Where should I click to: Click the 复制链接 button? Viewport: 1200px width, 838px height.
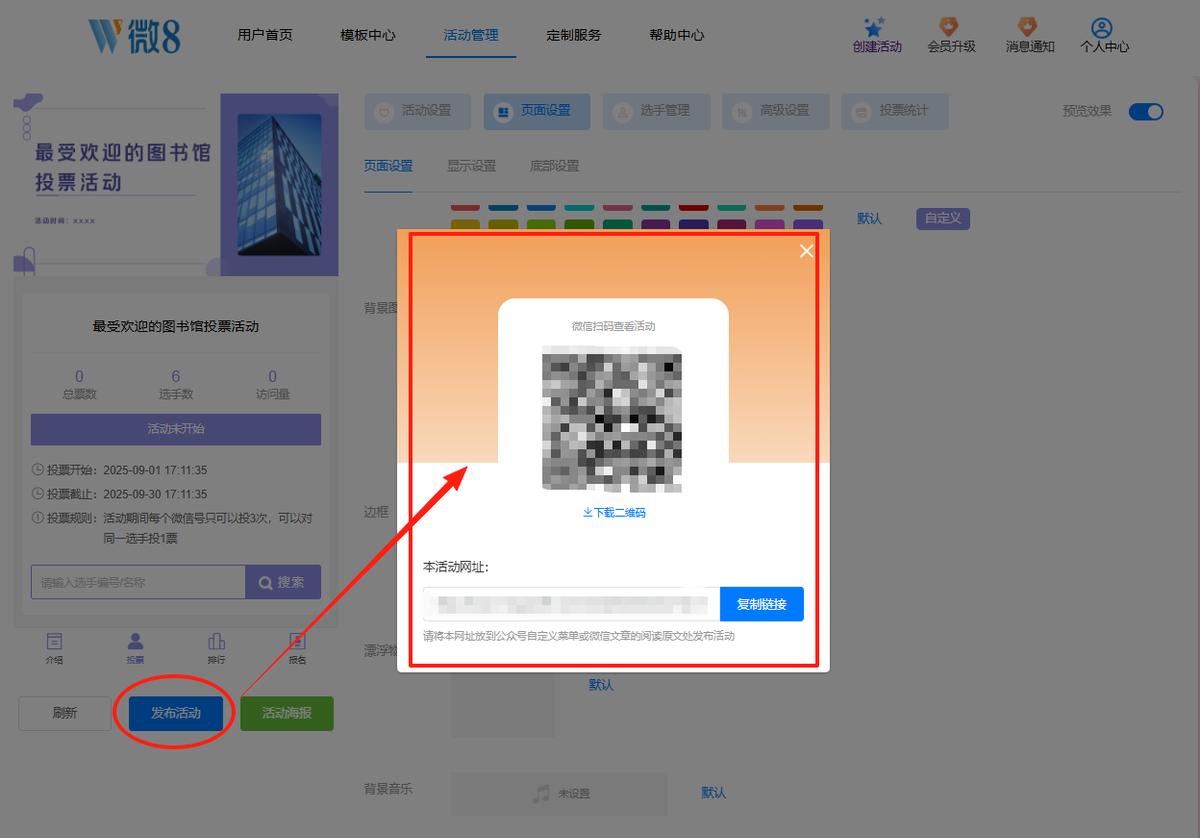click(x=762, y=604)
